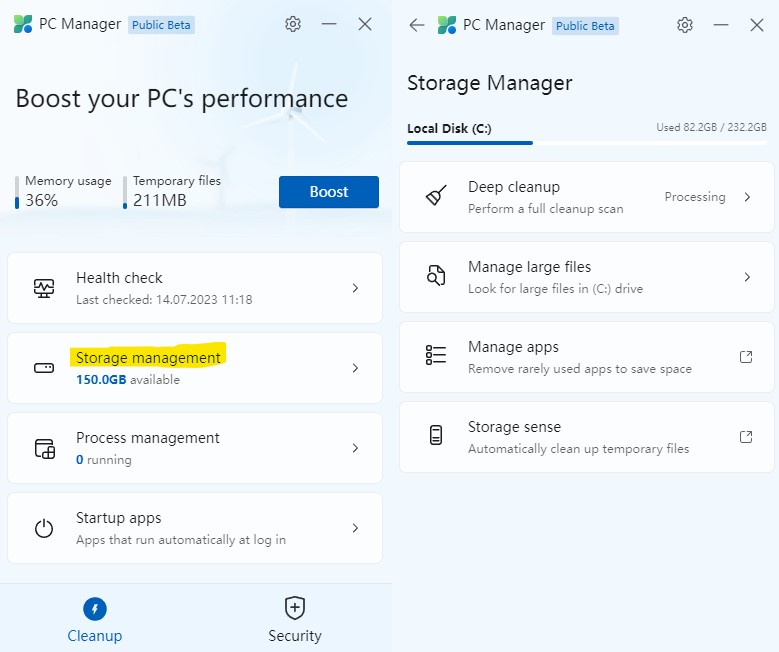779x652 pixels.
Task: Click the Storage Manager heading
Action: 490,83
